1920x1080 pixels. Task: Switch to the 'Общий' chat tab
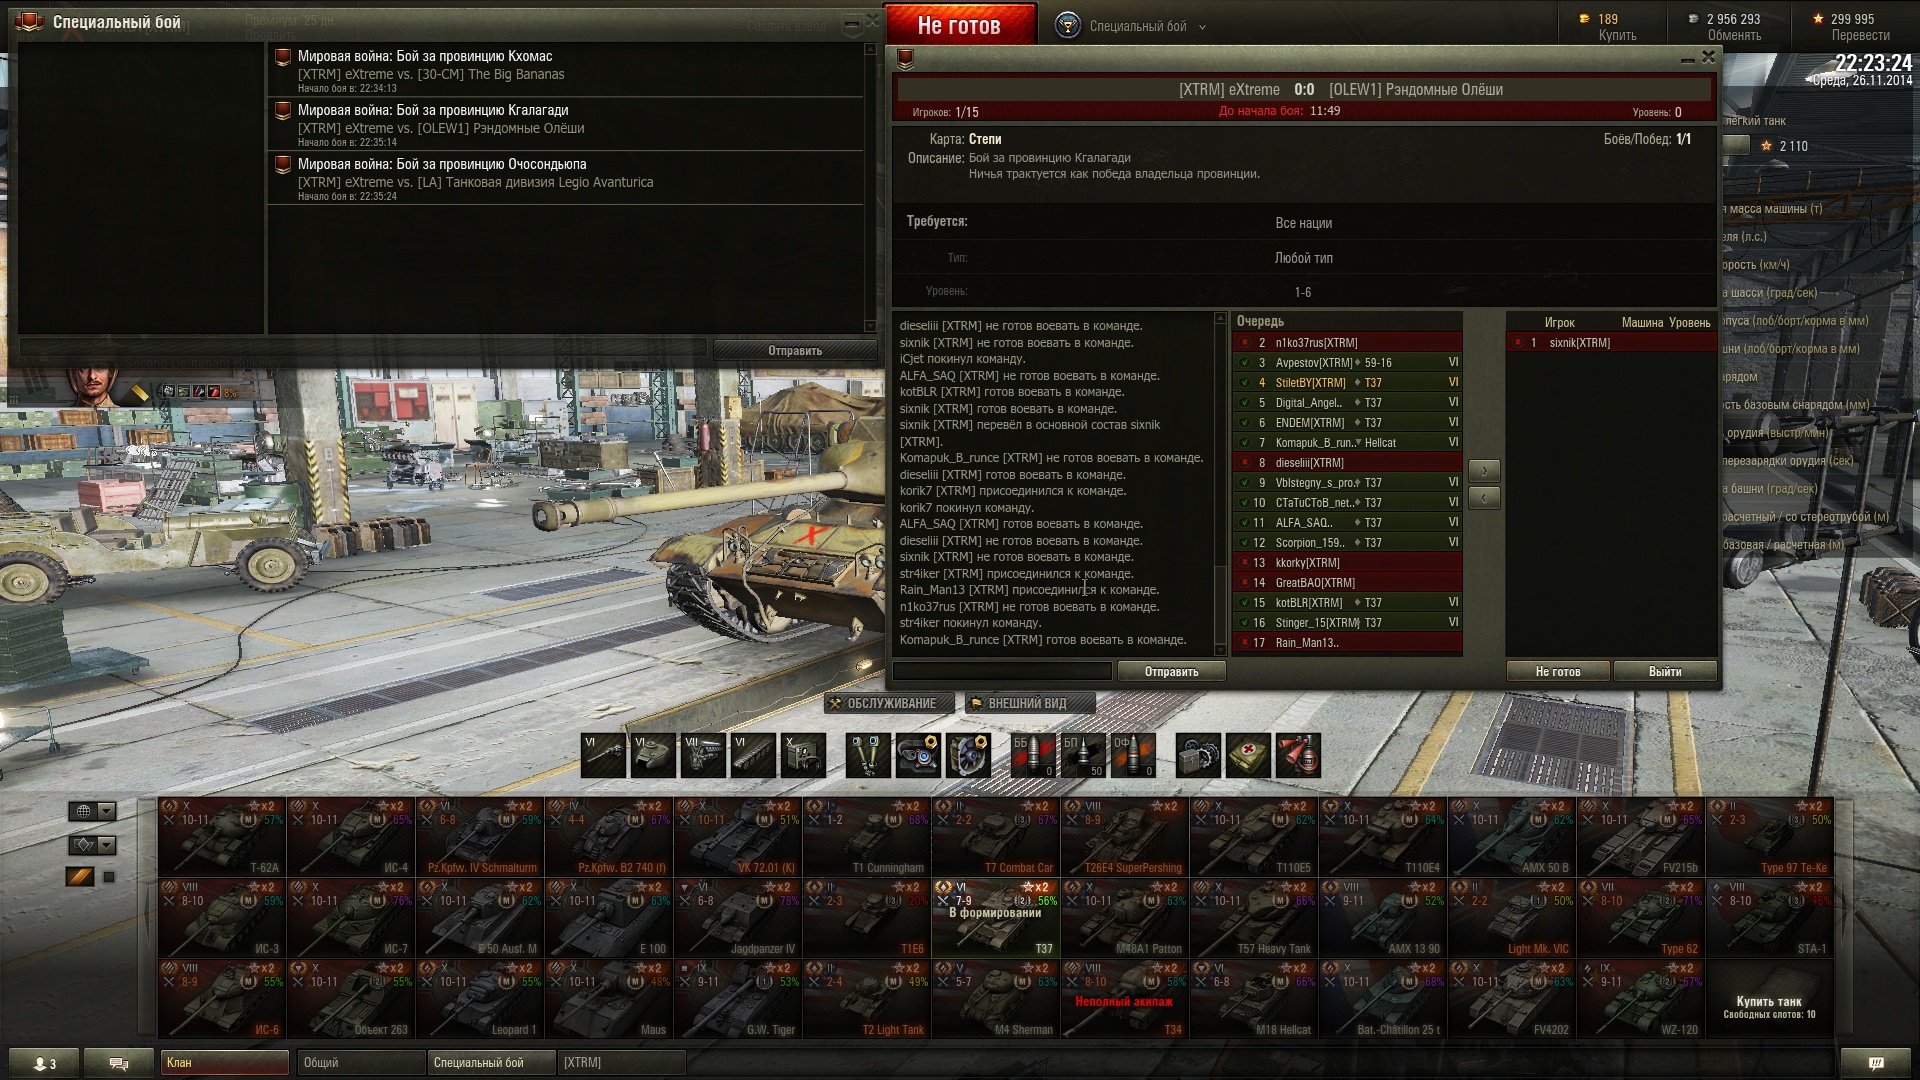(x=360, y=1063)
